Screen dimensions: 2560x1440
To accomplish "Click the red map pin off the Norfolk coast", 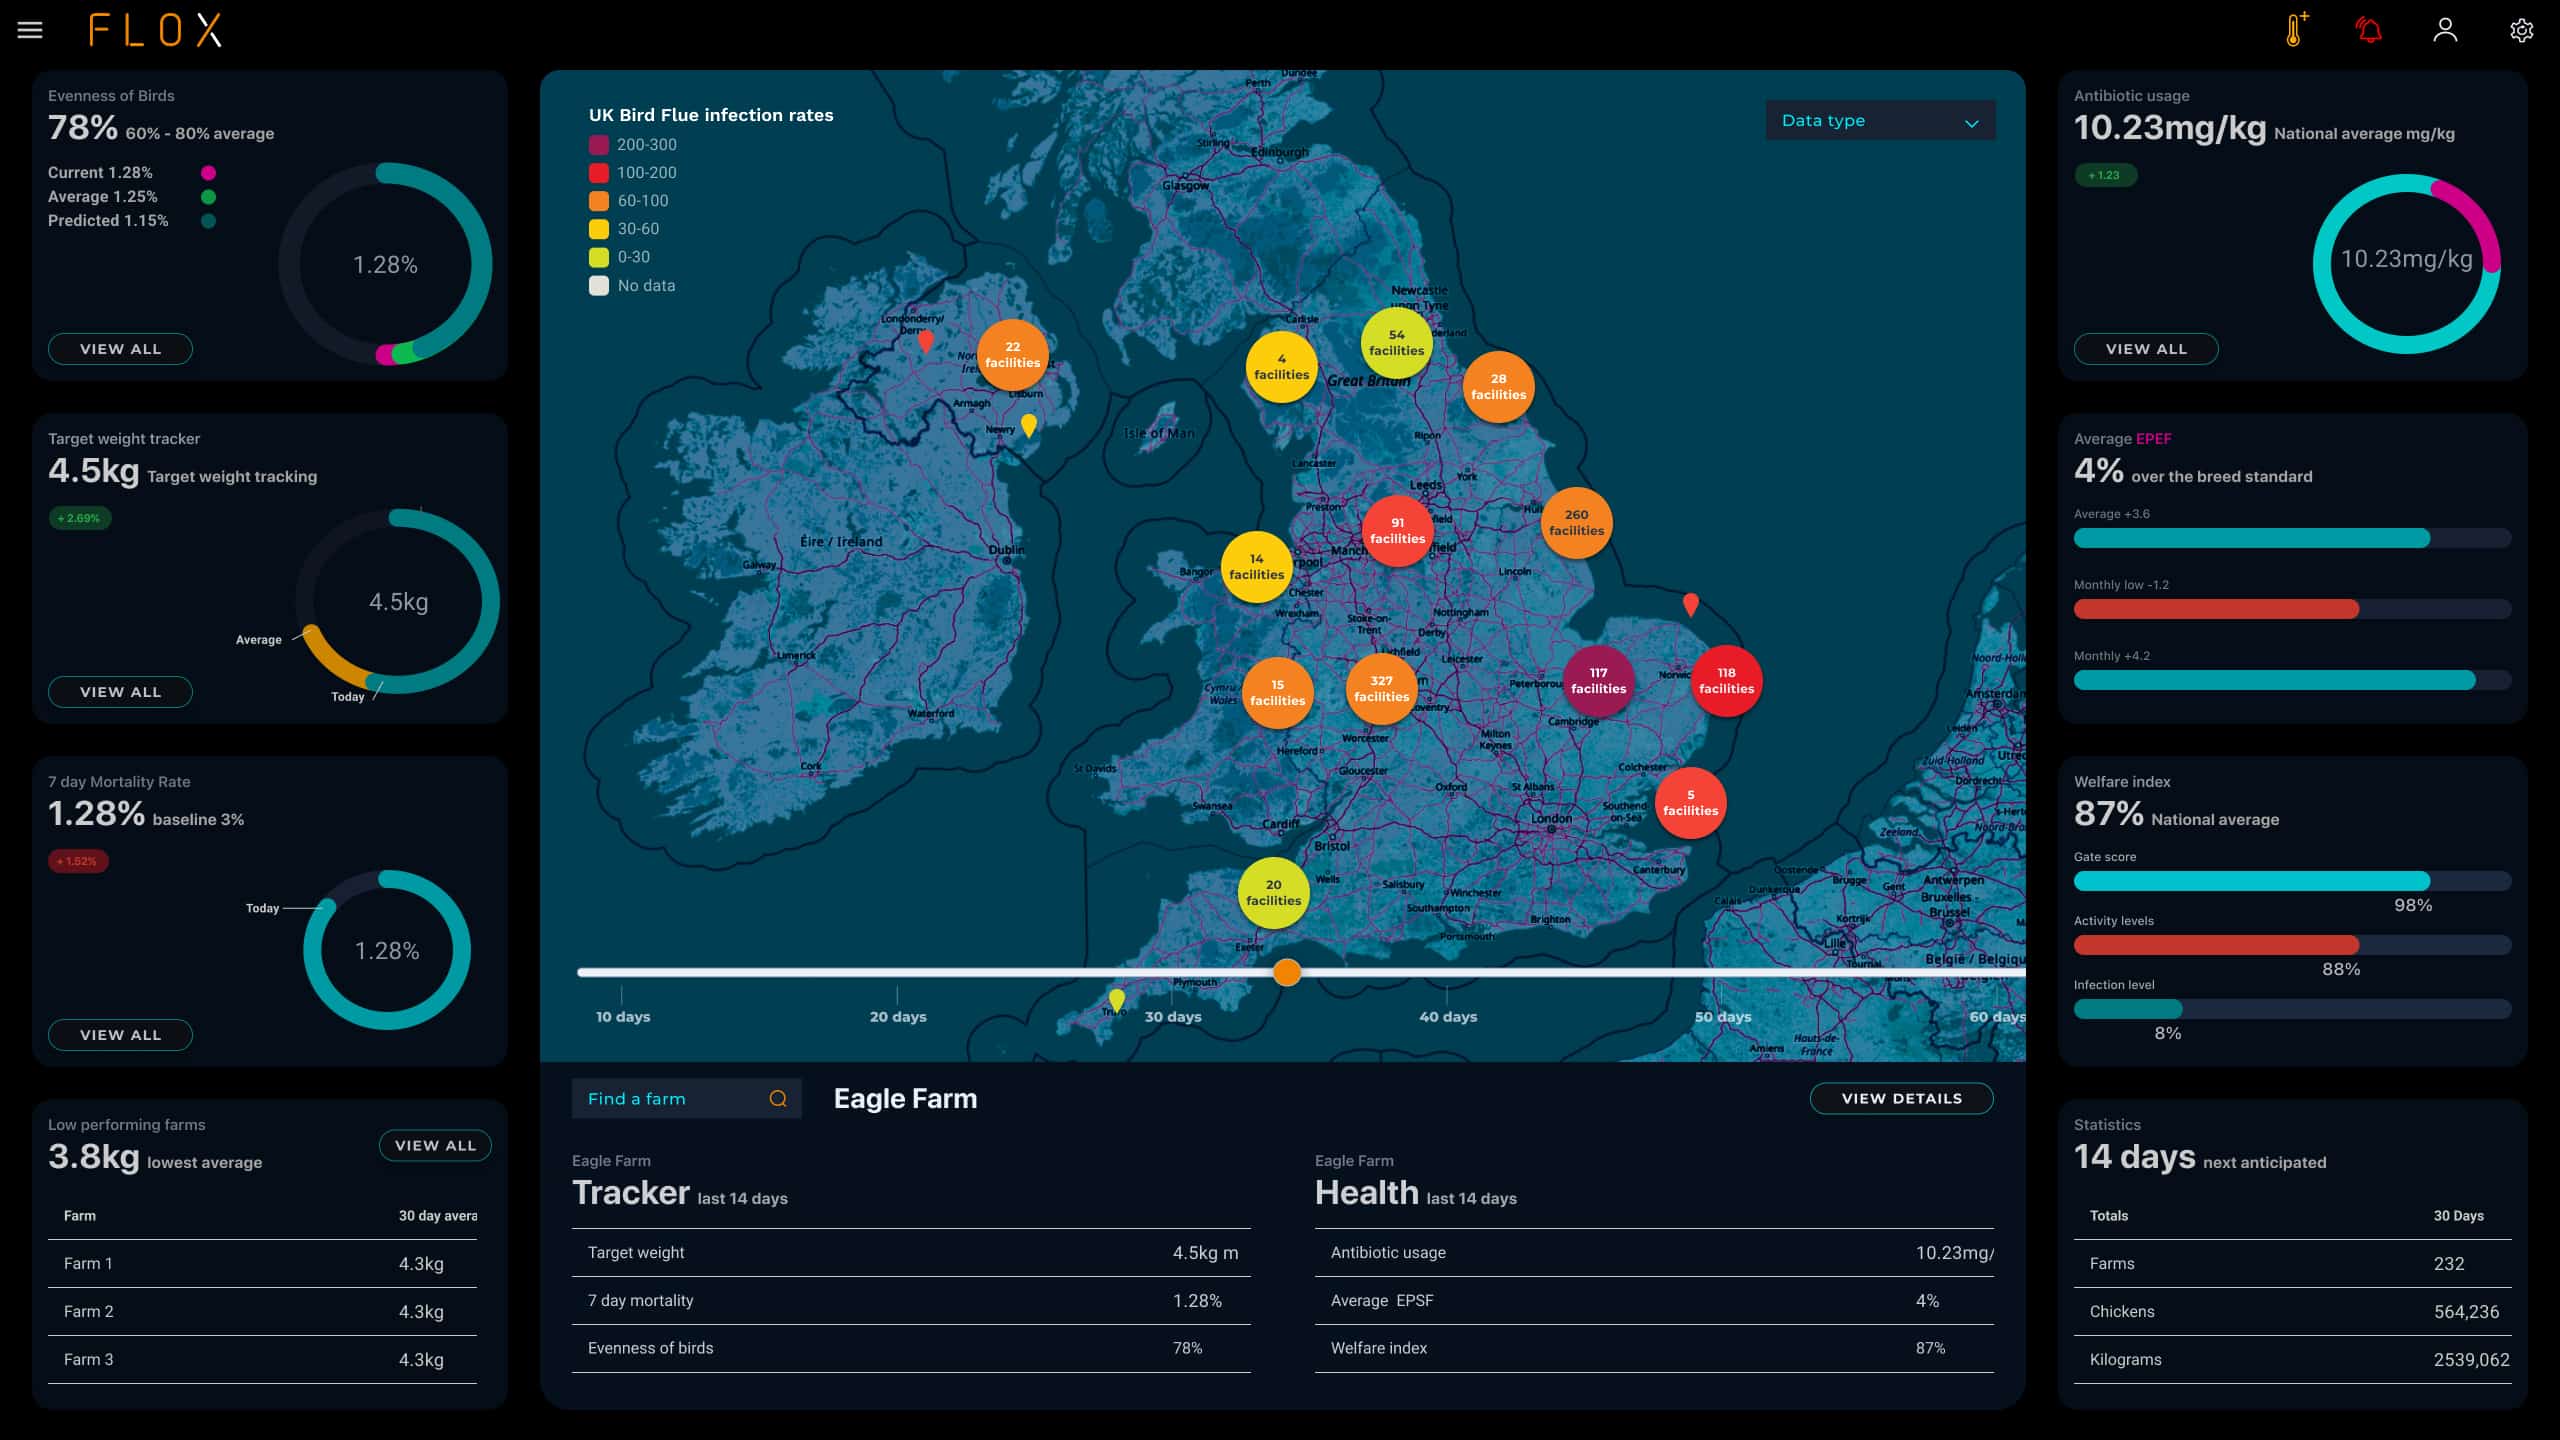I will tap(1690, 604).
